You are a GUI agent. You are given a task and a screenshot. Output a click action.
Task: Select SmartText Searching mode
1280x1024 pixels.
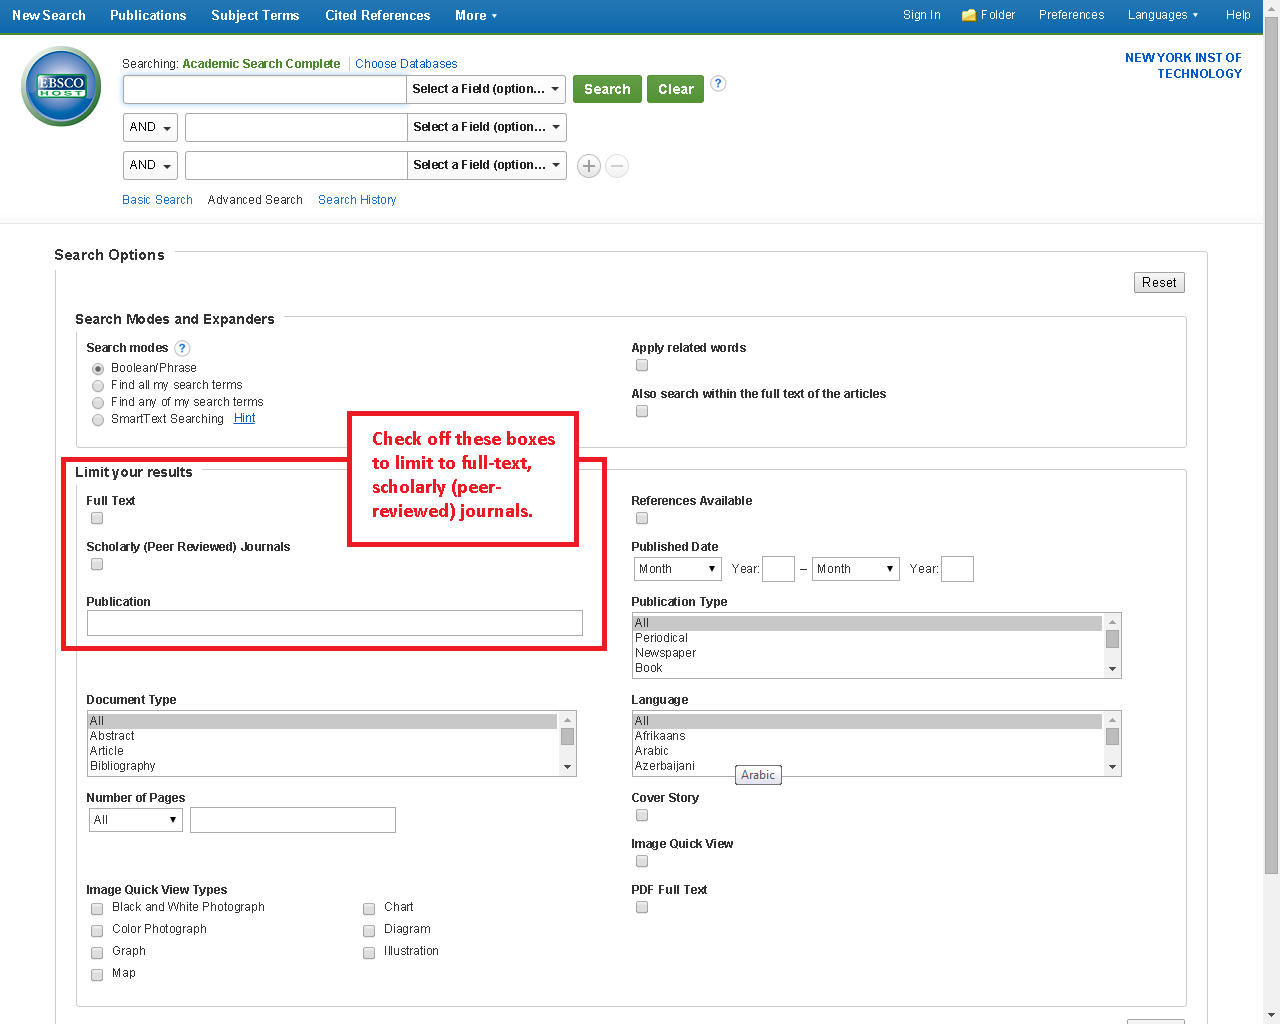[x=98, y=420]
